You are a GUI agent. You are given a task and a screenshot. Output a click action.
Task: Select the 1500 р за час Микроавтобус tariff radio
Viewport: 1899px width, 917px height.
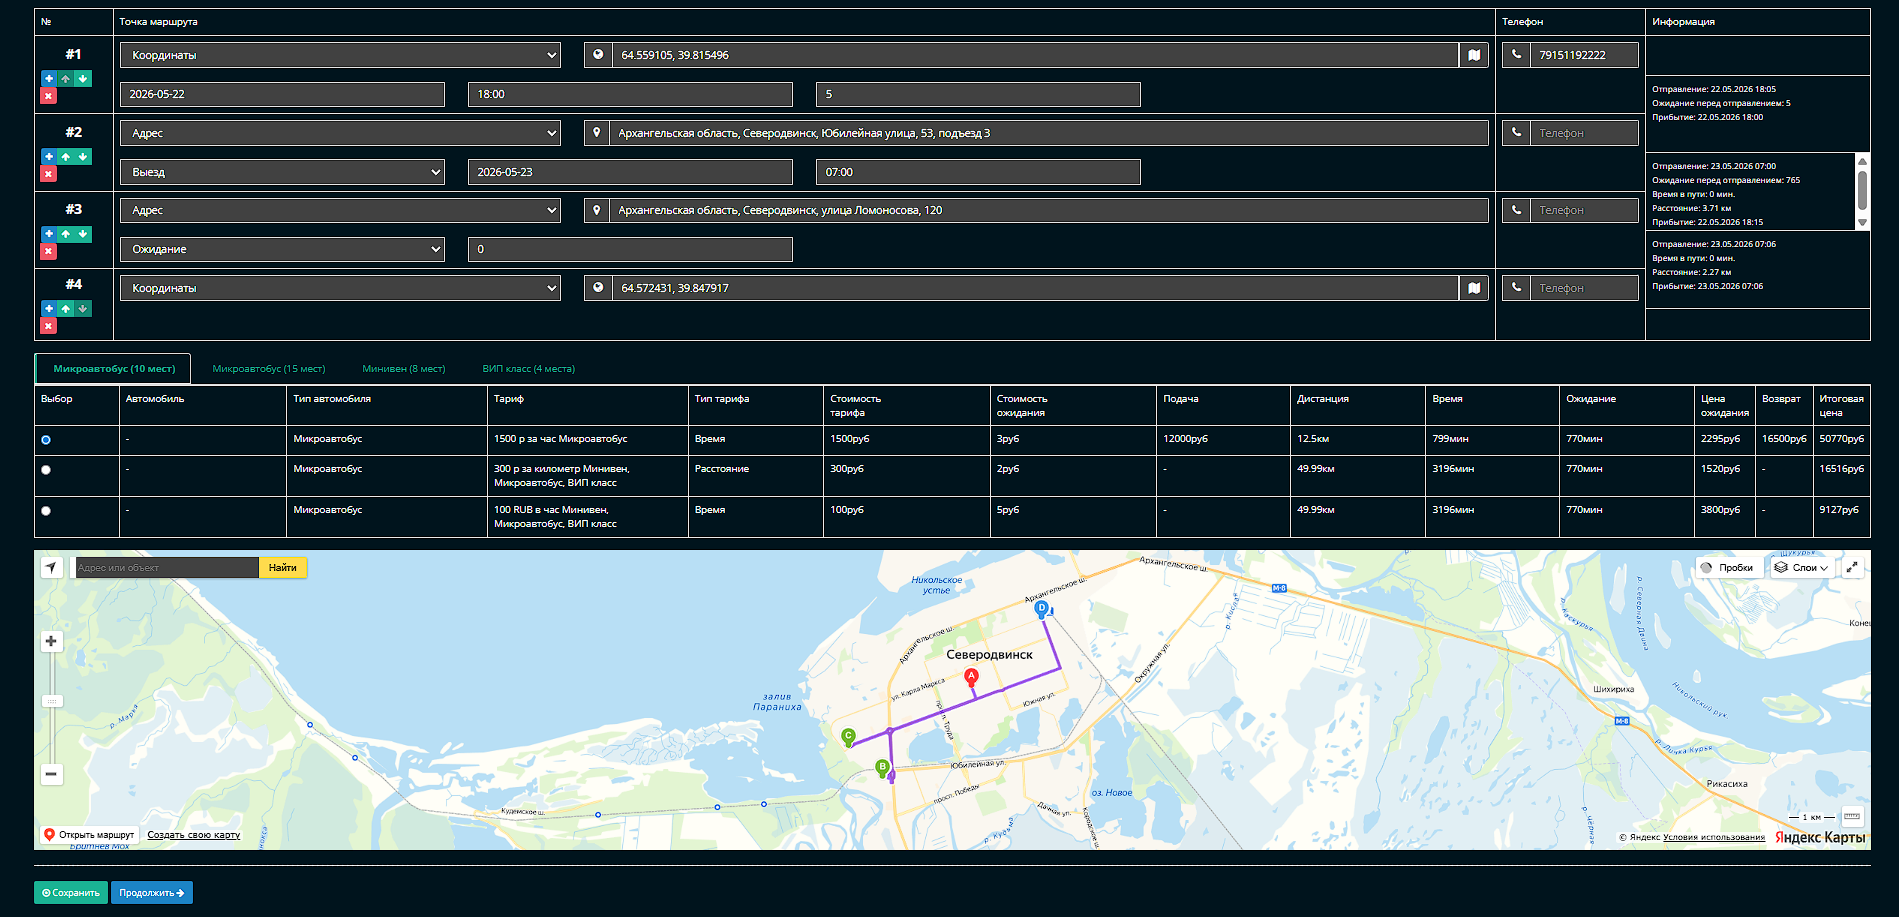[x=46, y=440]
